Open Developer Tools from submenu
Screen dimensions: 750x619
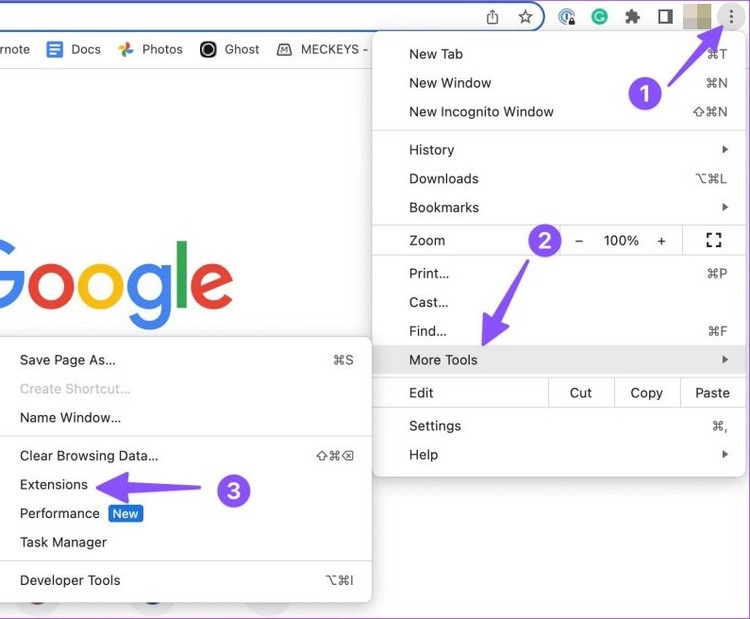point(186,580)
